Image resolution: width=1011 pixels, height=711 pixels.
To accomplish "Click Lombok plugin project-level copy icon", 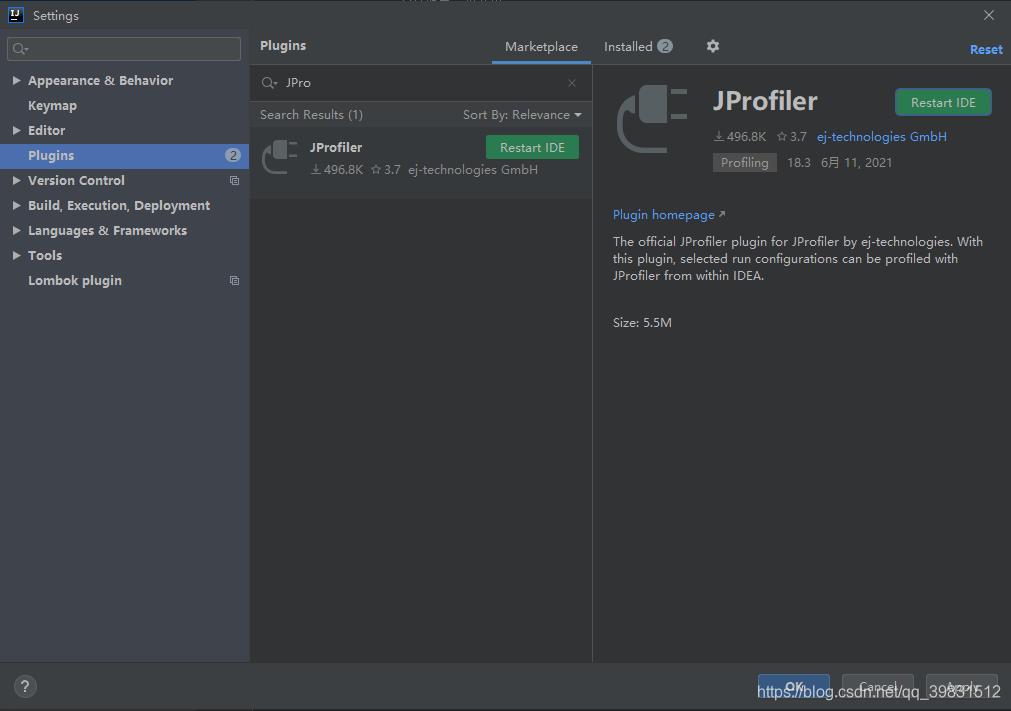I will coord(235,281).
